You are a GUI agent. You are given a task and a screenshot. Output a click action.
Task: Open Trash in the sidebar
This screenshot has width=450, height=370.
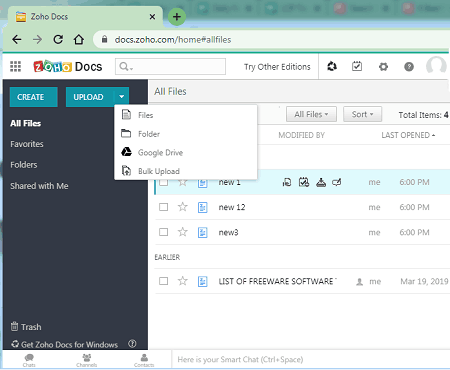tap(26, 327)
